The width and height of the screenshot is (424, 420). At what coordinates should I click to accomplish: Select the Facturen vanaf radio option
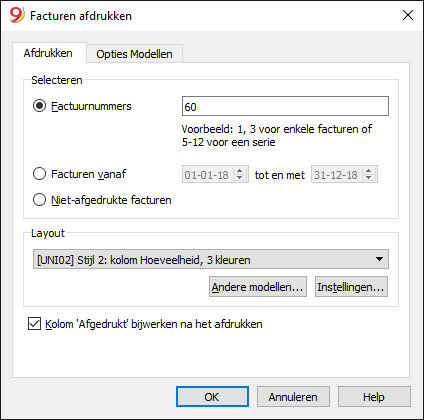tap(39, 174)
